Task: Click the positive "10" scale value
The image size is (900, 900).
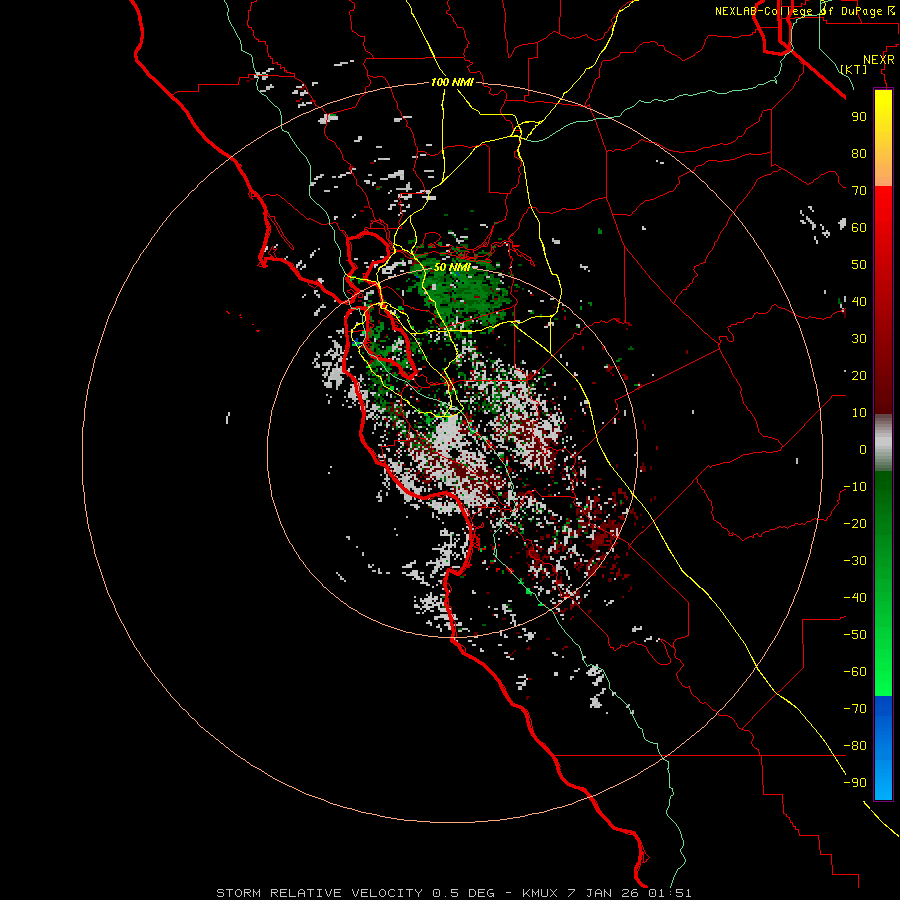Action: click(859, 413)
